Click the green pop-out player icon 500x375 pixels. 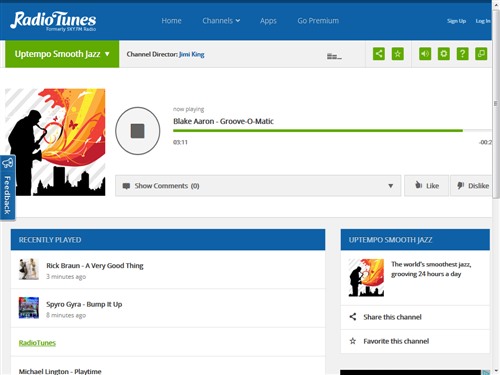(481, 54)
